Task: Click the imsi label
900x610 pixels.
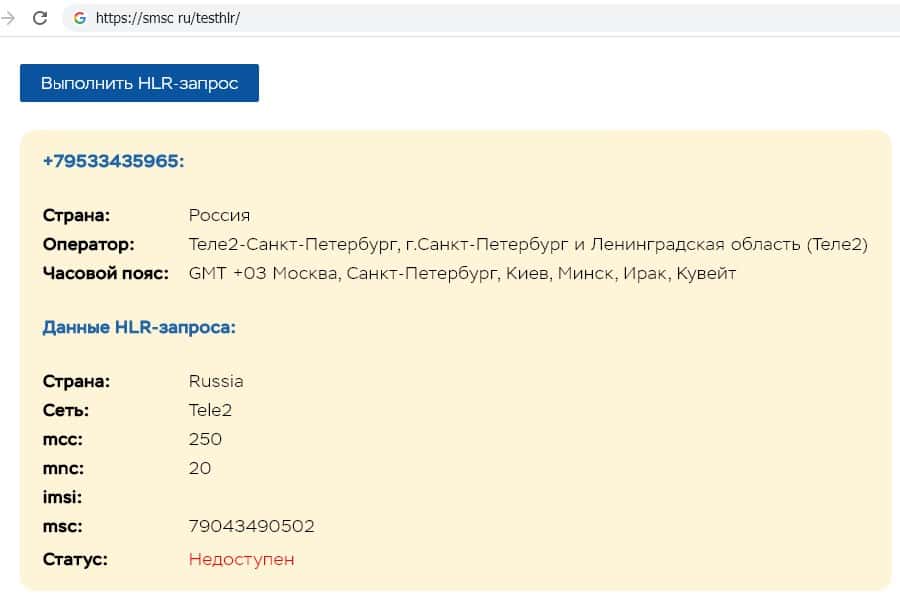Action: click(x=62, y=497)
